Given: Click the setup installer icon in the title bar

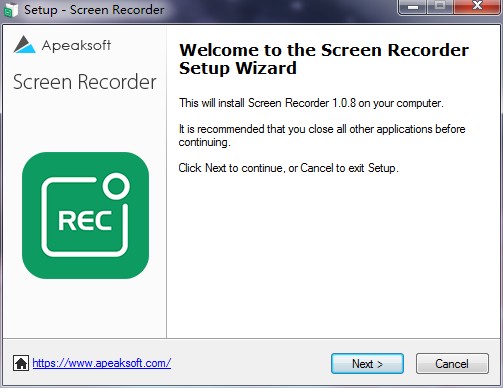Looking at the screenshot, I should click(10, 10).
